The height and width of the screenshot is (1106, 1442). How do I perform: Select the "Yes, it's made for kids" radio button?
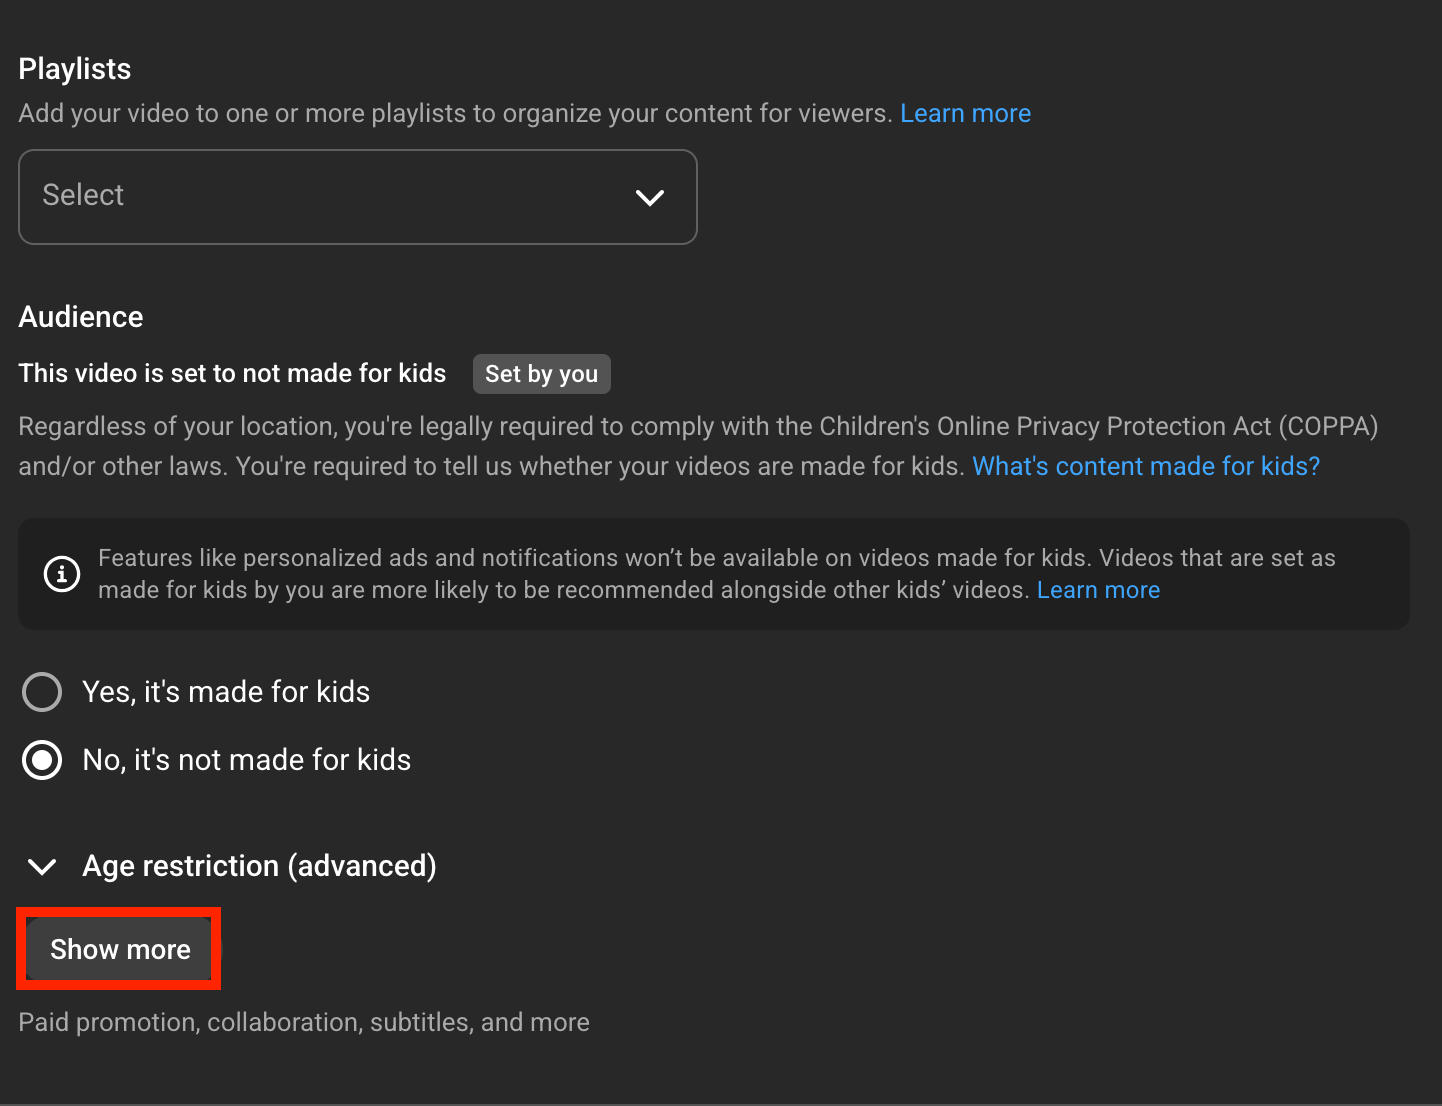pos(42,692)
